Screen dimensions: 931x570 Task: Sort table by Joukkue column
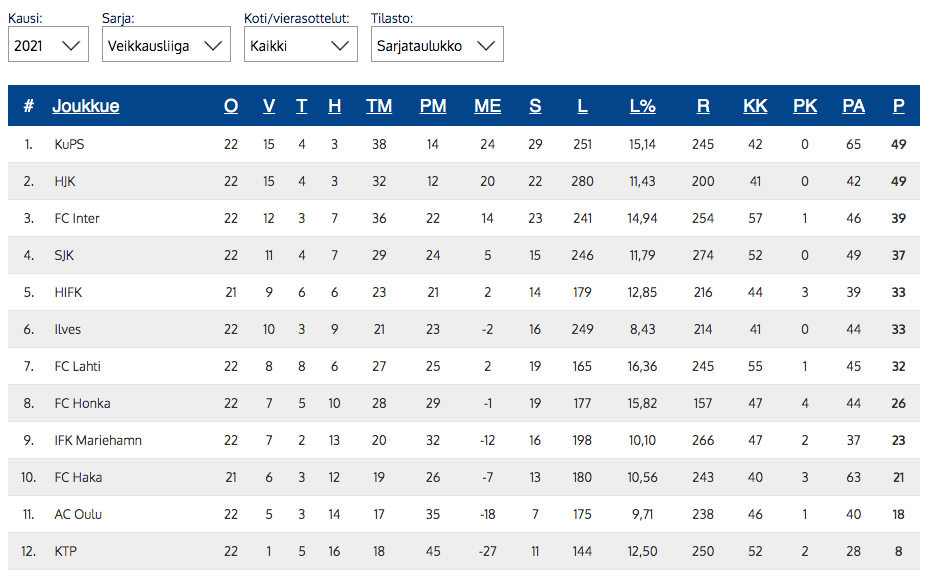86,106
